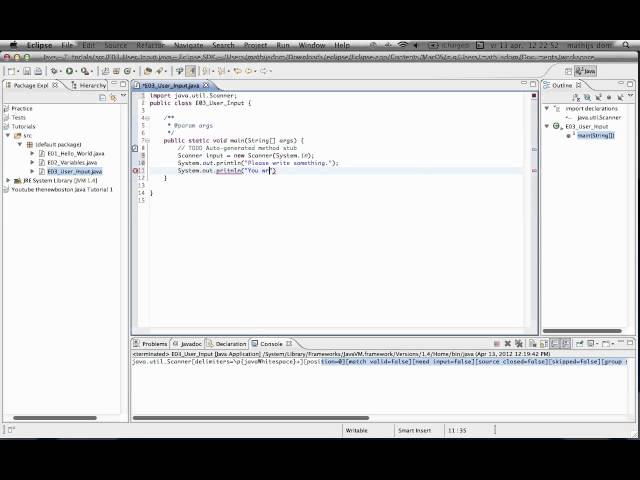Click the Open Type toolbar icon

point(148,71)
